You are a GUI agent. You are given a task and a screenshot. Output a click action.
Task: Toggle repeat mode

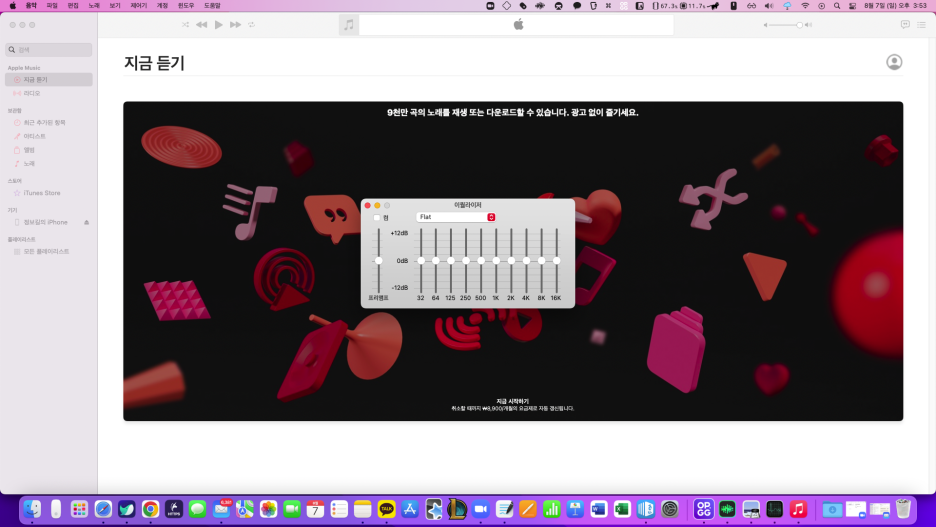point(251,24)
